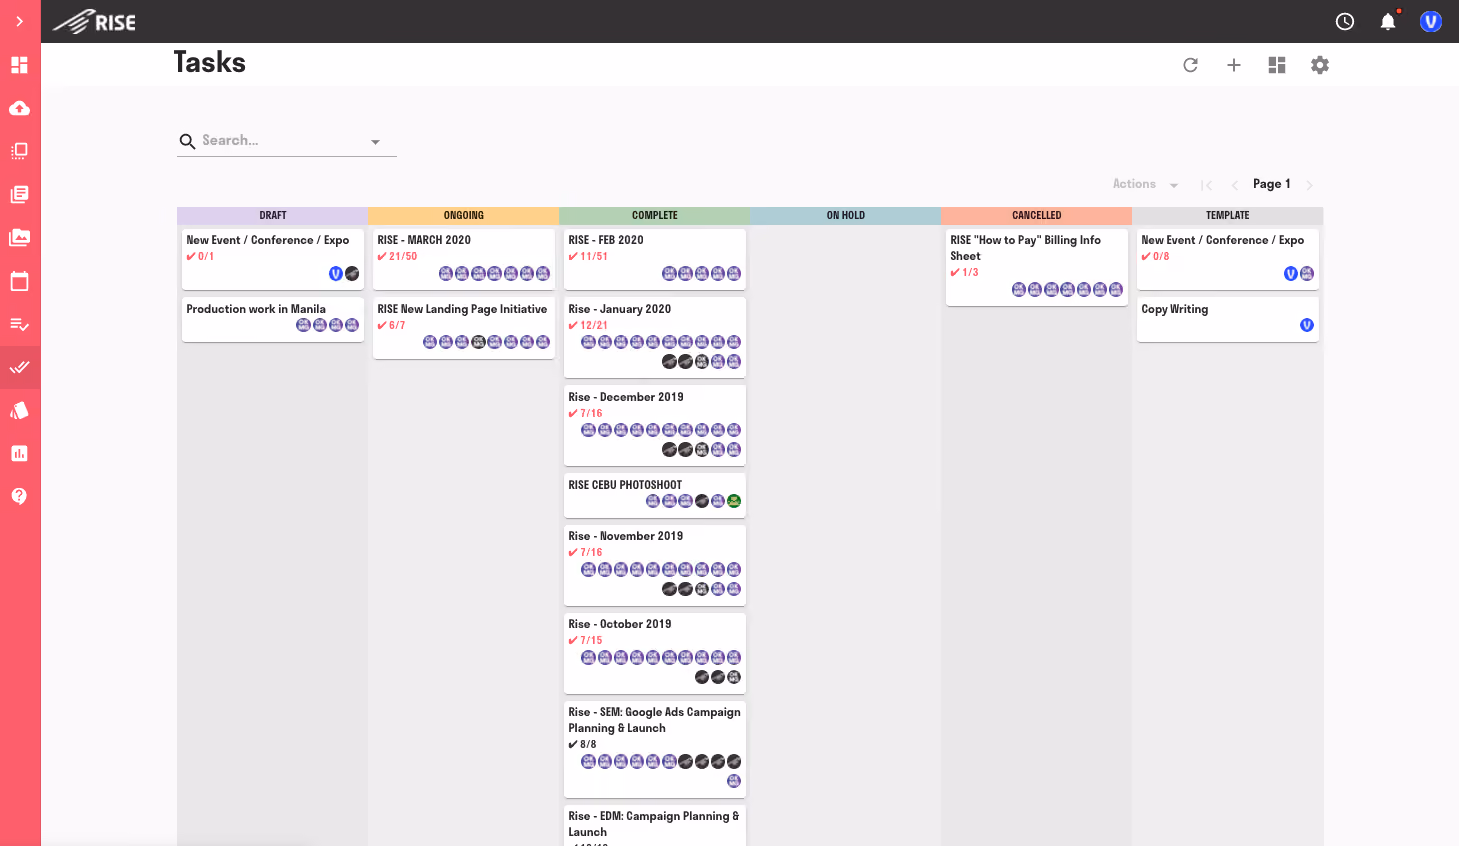
Task: Click the V avatar on the Draft Expo card
Action: coord(336,273)
